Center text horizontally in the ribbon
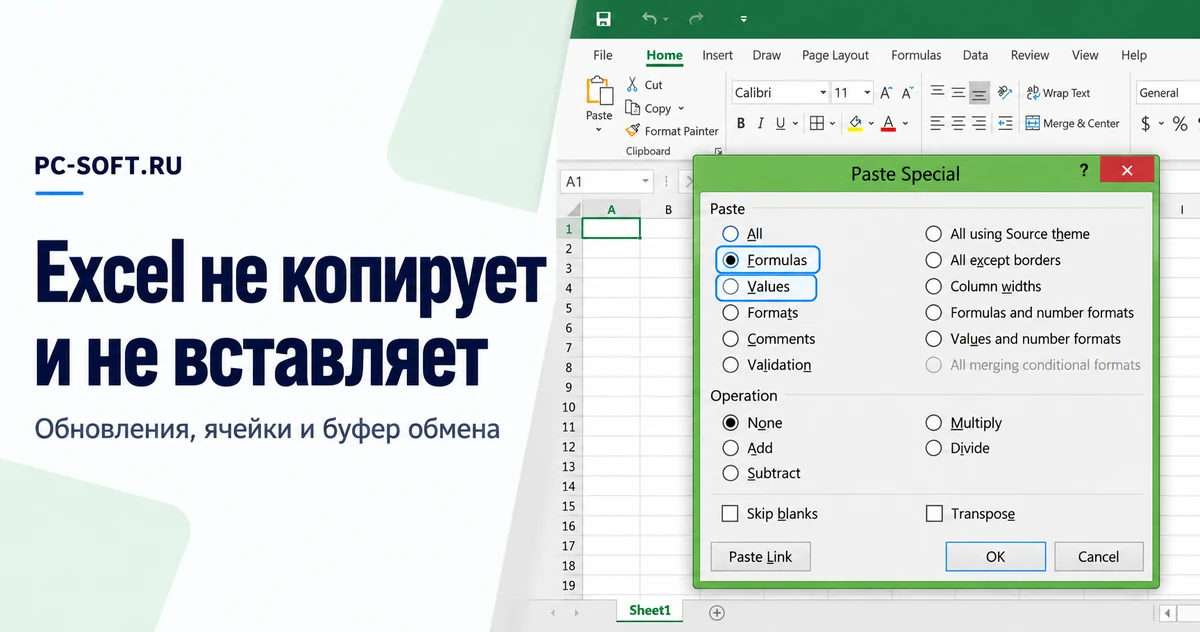1200x632 pixels. tap(958, 124)
